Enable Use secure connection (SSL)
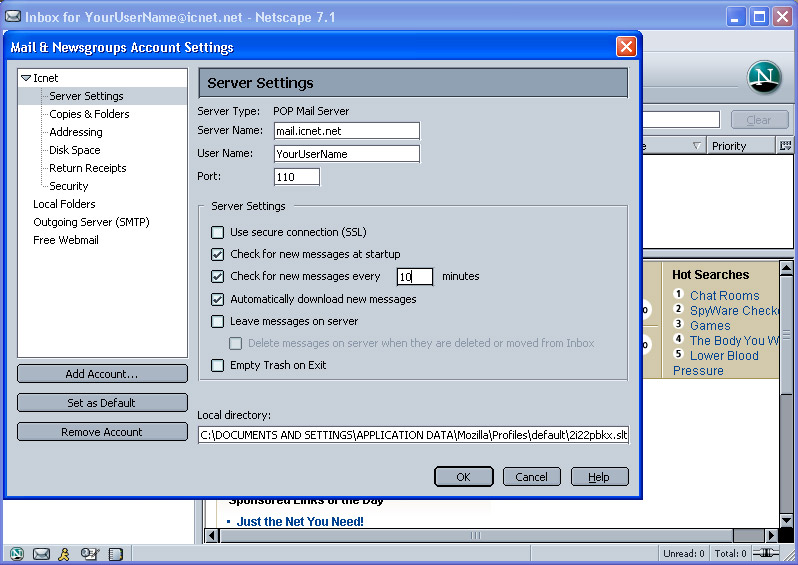Image resolution: width=798 pixels, height=565 pixels. [x=217, y=232]
